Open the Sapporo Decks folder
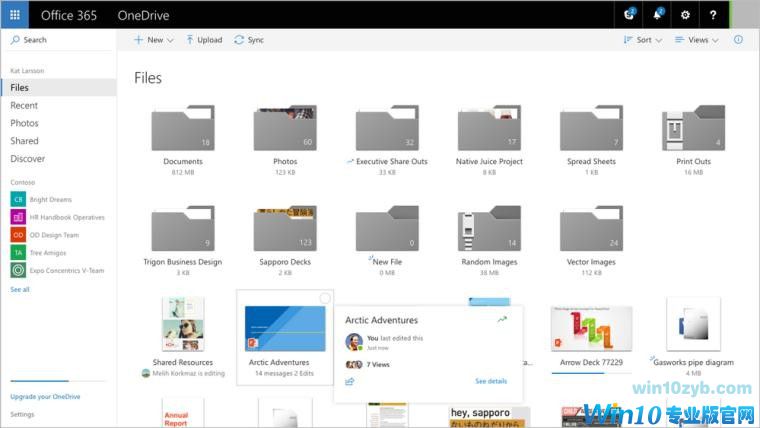The width and height of the screenshot is (760, 428). 285,228
